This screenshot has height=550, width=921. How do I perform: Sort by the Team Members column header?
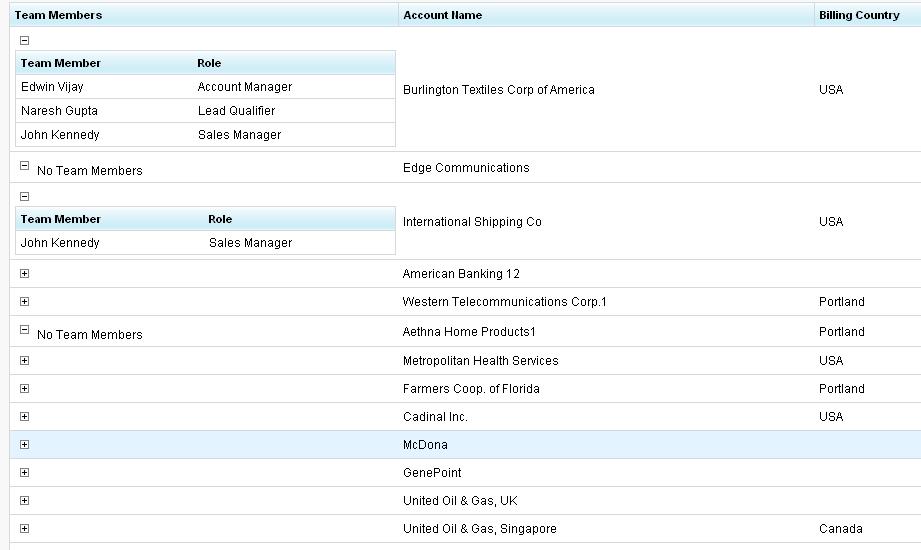pyautogui.click(x=58, y=15)
